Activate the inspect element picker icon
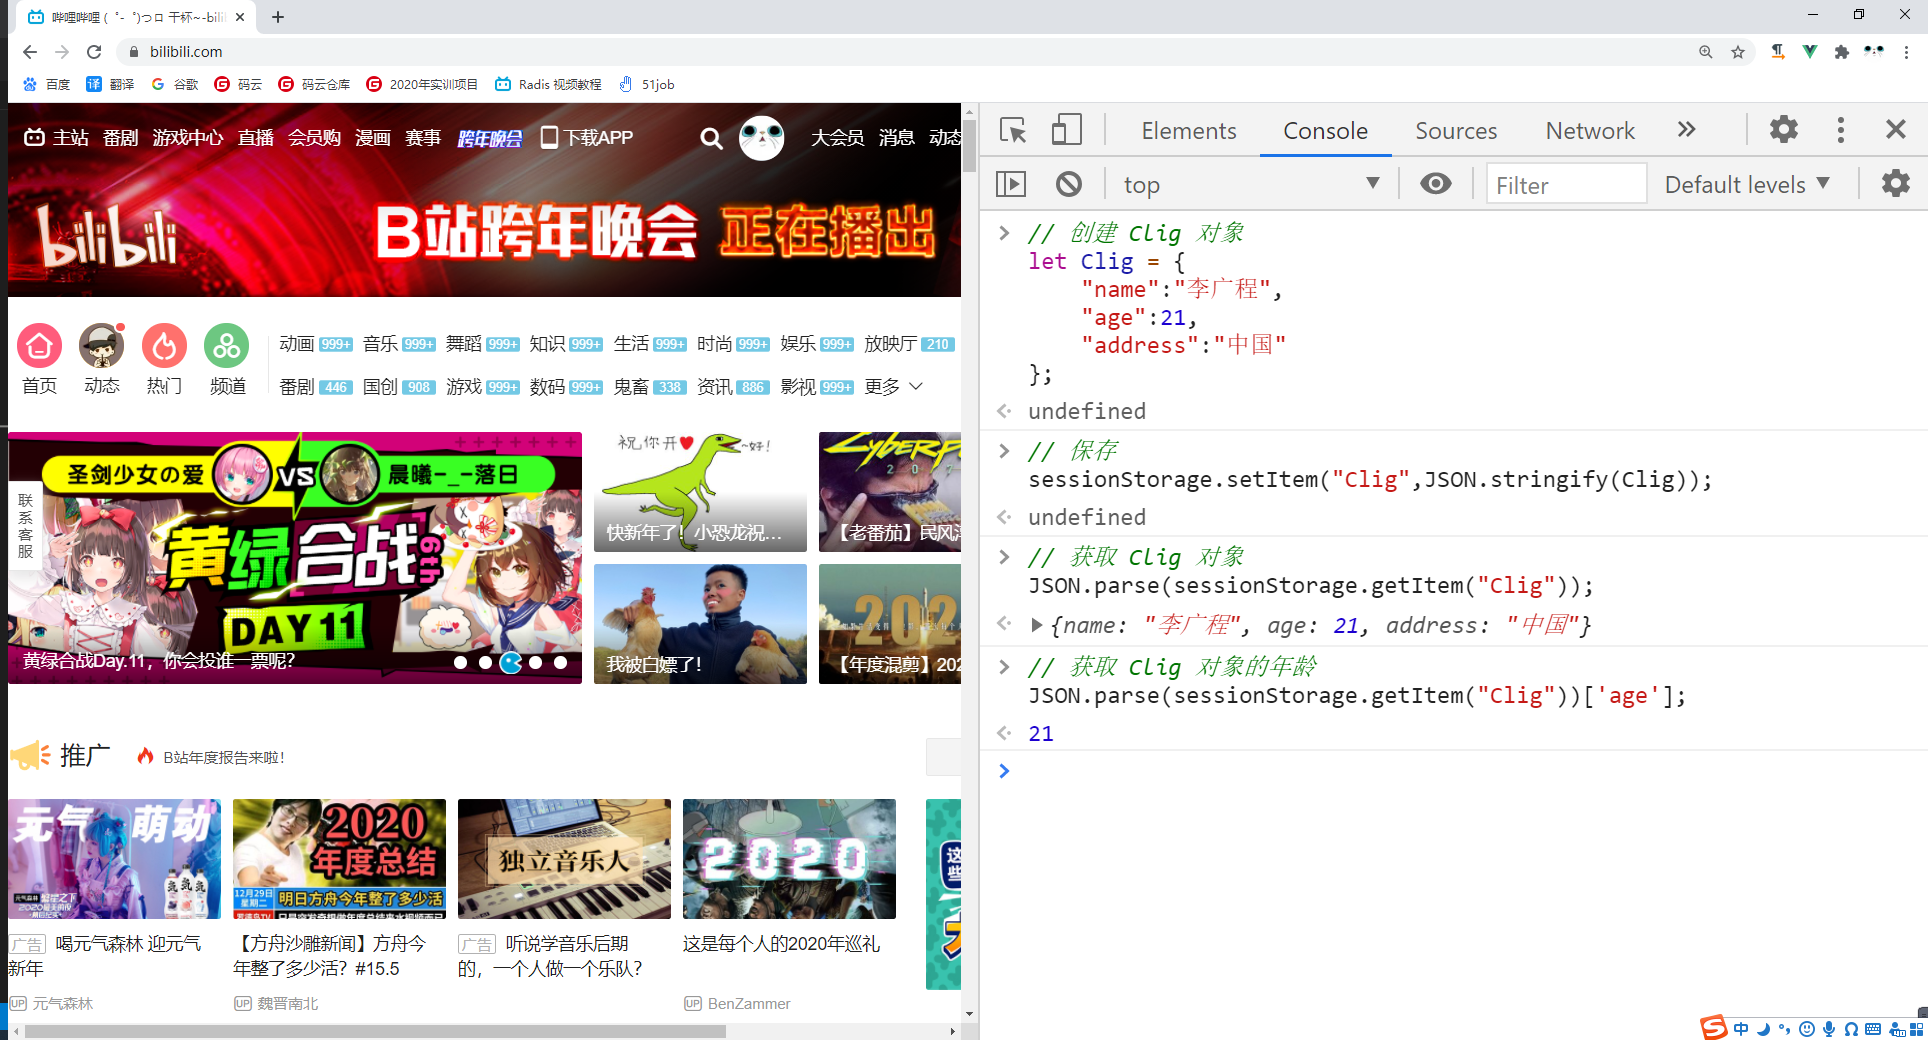 coord(1013,130)
